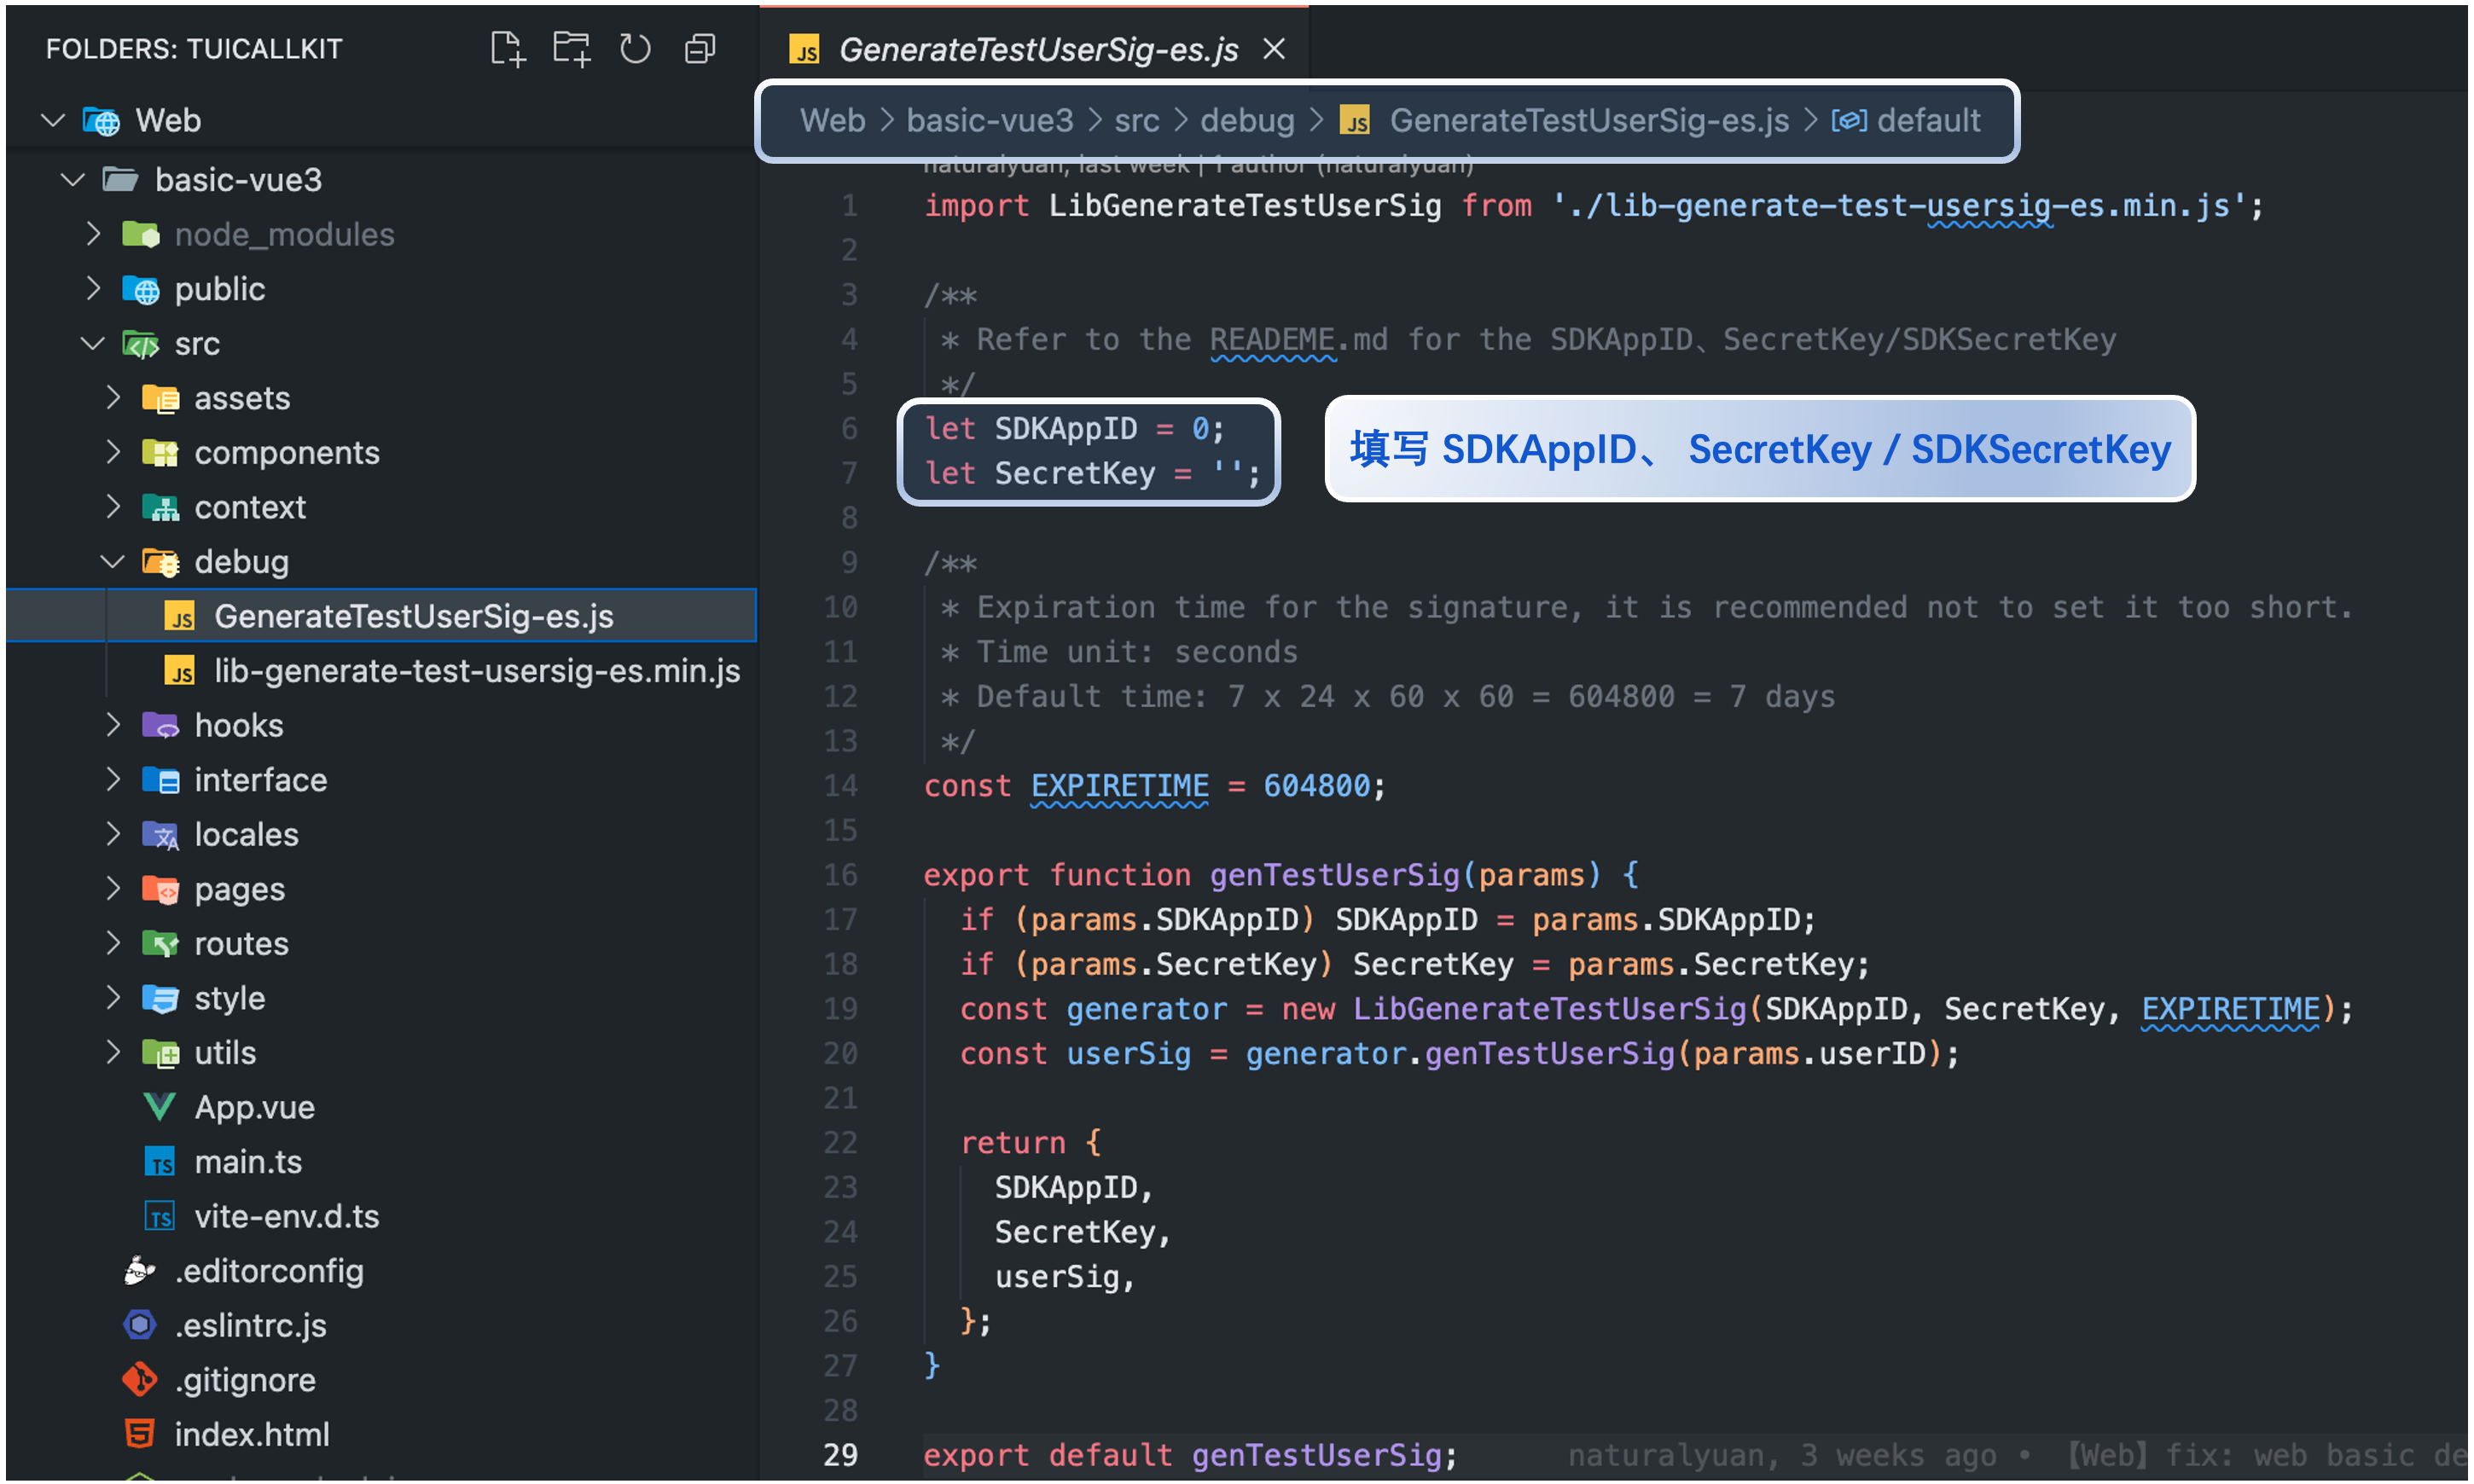Expand the components folder

pyautogui.click(x=113, y=452)
